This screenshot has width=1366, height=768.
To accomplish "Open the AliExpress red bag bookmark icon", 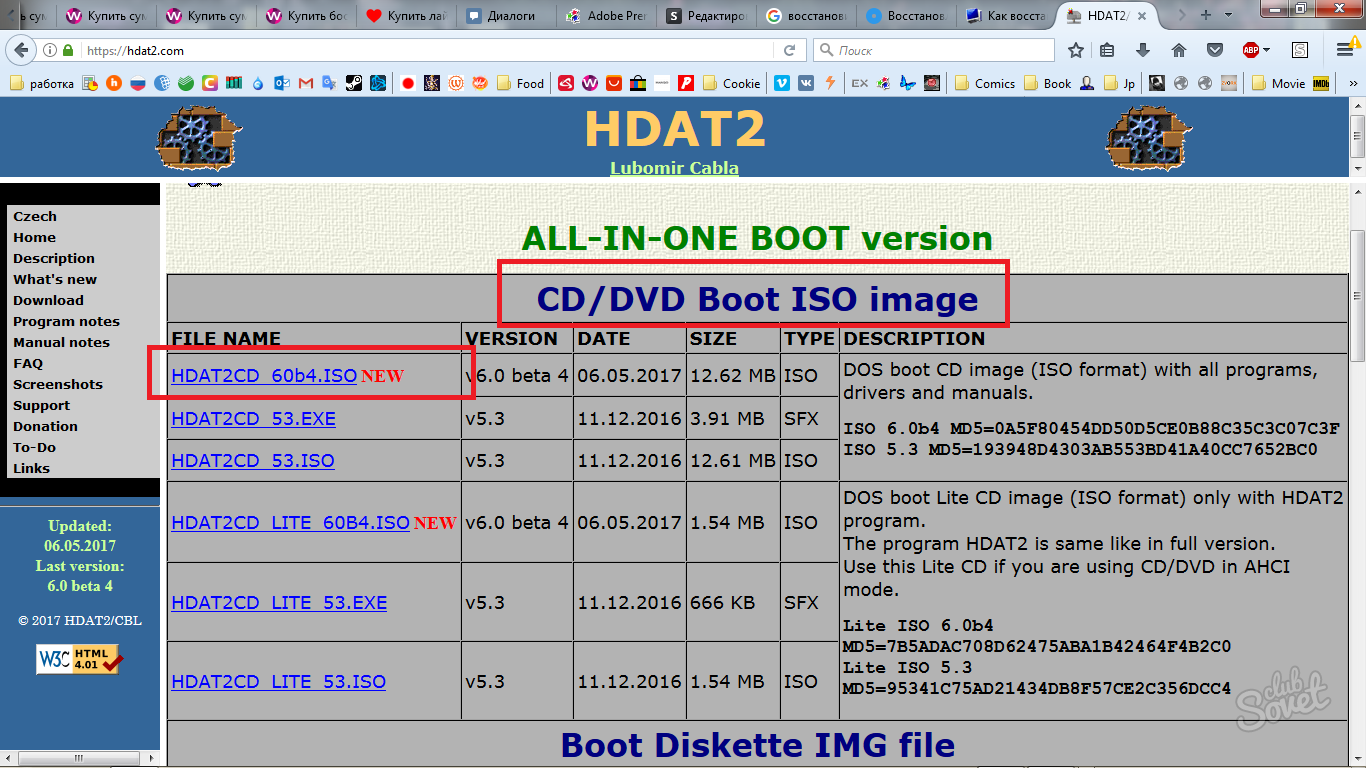I will pyautogui.click(x=614, y=84).
